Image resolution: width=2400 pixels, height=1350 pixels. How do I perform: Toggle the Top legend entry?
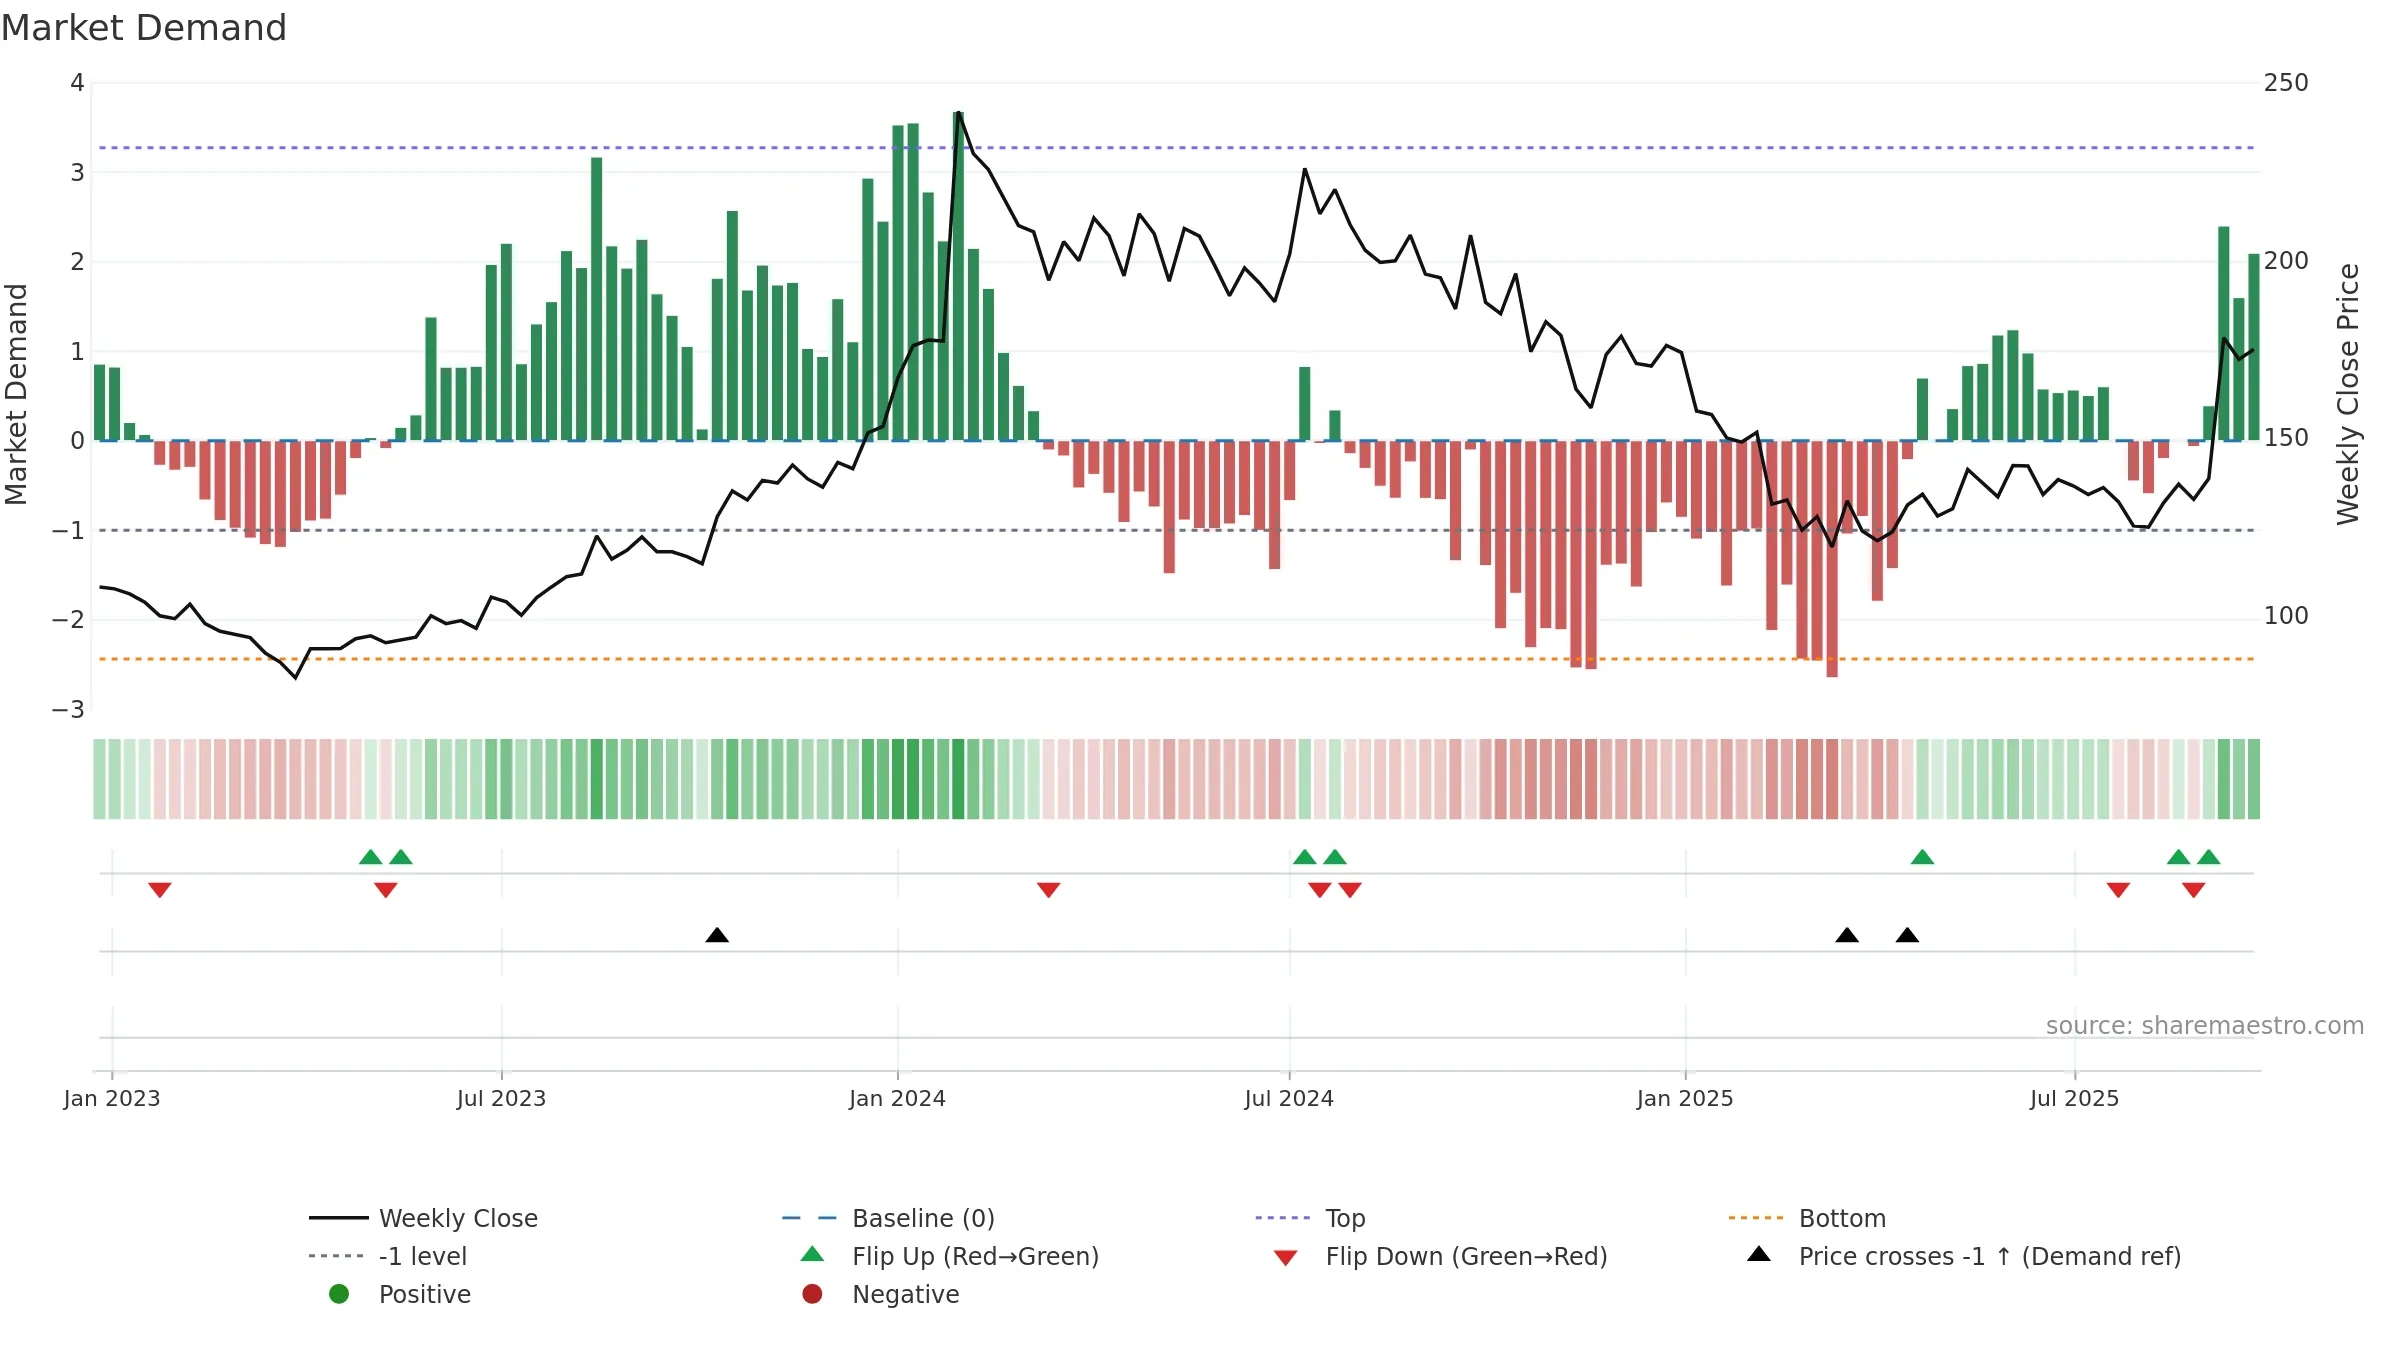(1310, 1218)
